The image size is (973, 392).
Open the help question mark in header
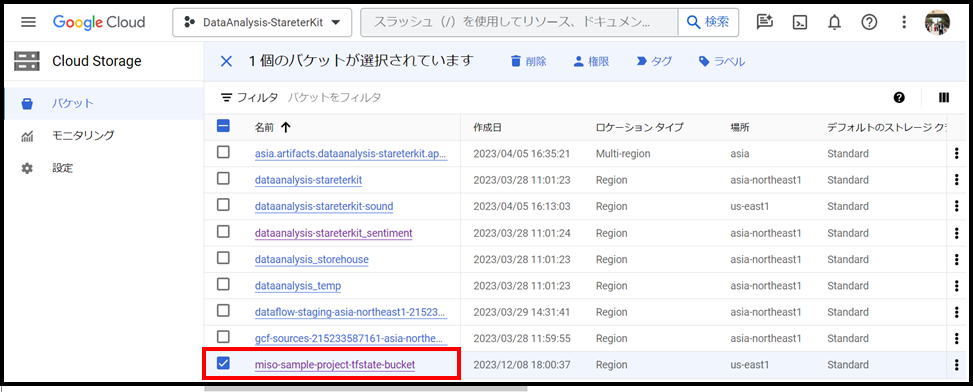click(869, 22)
